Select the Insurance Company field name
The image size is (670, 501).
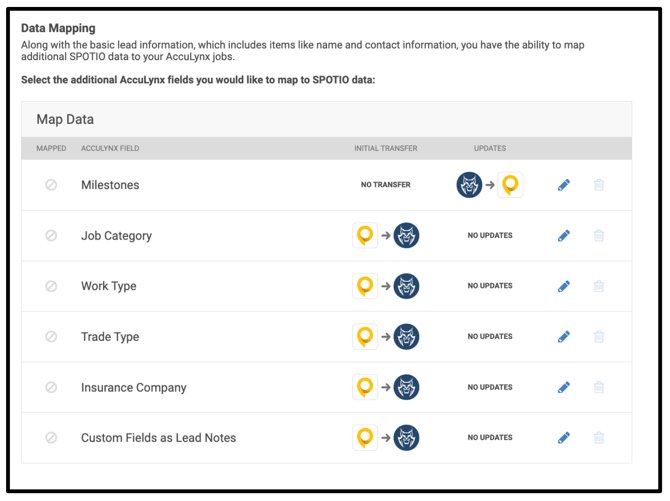(134, 388)
